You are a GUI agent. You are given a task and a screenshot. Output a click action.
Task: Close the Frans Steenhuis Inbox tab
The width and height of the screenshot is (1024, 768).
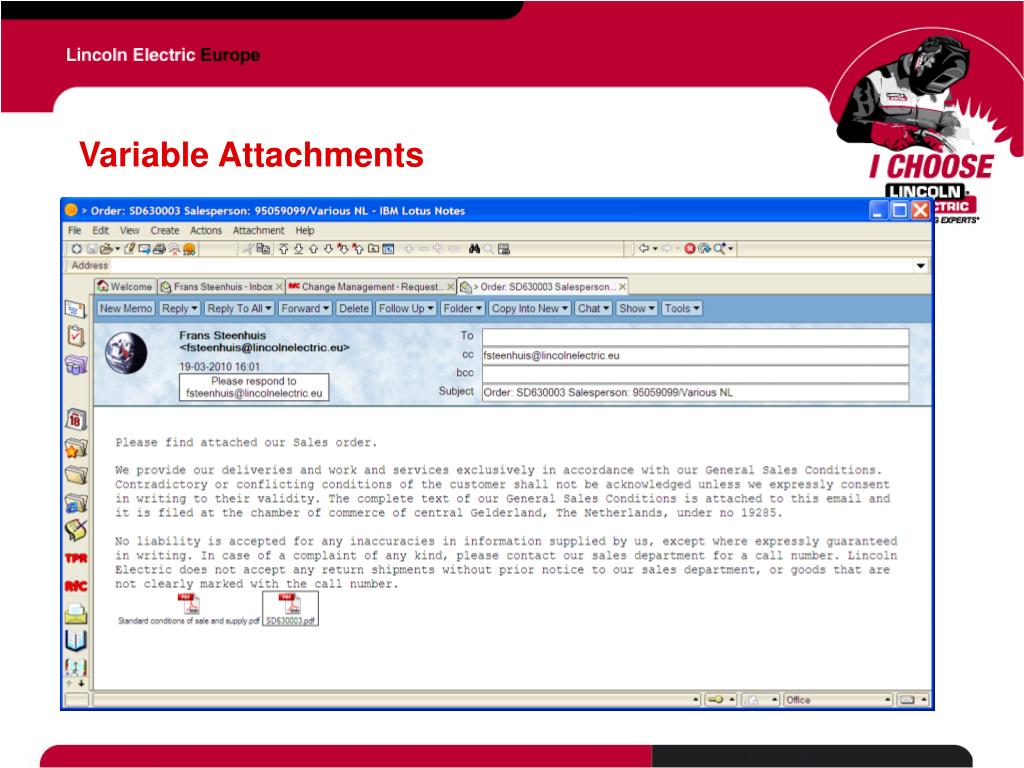[280, 287]
